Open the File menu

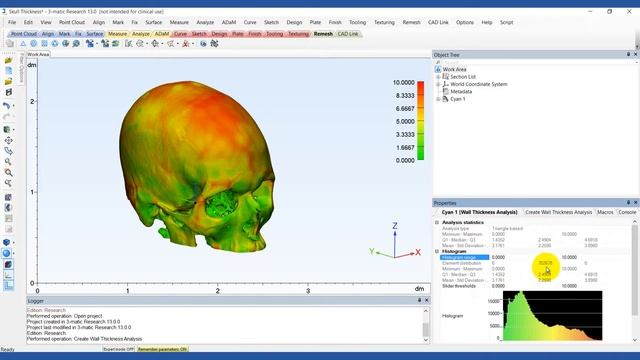coord(12,22)
